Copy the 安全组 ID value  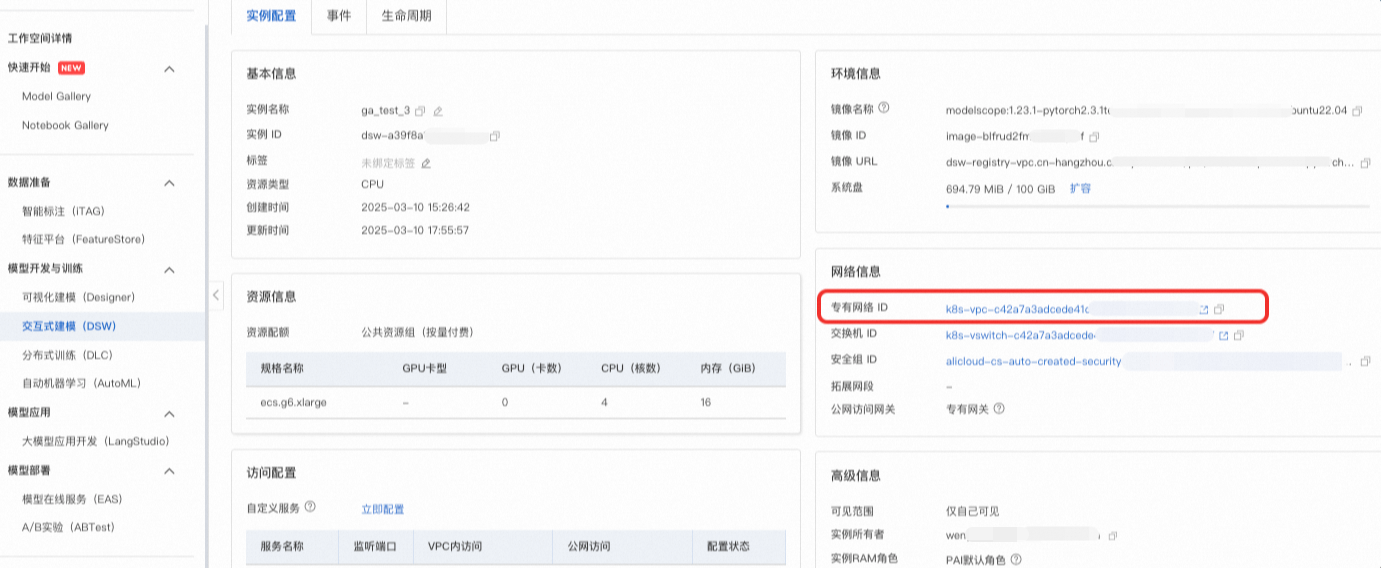pos(1366,361)
